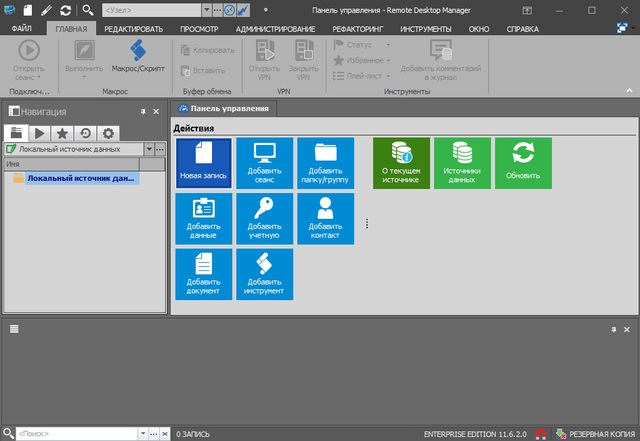Expand the bottom search field dropdown arrow
This screenshot has height=441, width=640.
[x=142, y=434]
